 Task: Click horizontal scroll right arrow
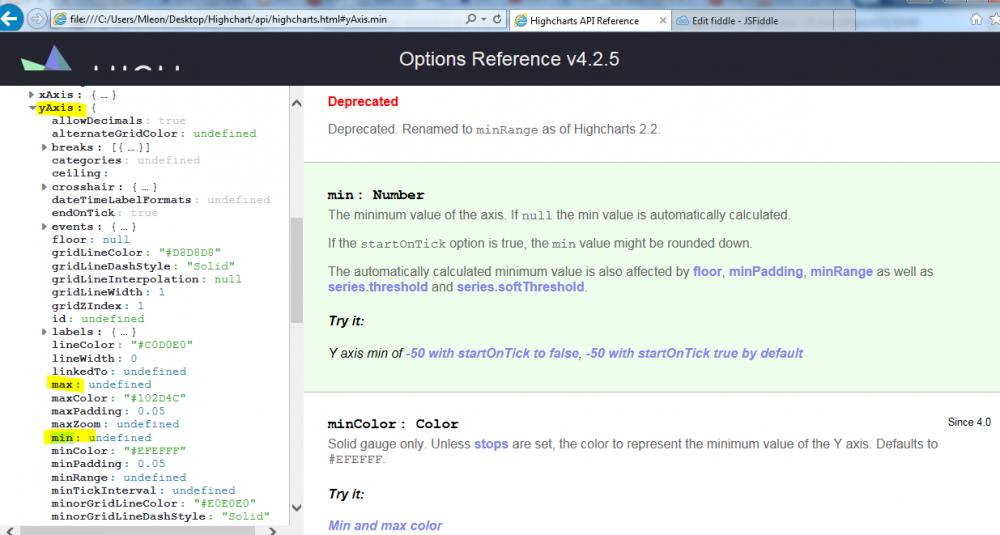pyautogui.click(x=272, y=531)
